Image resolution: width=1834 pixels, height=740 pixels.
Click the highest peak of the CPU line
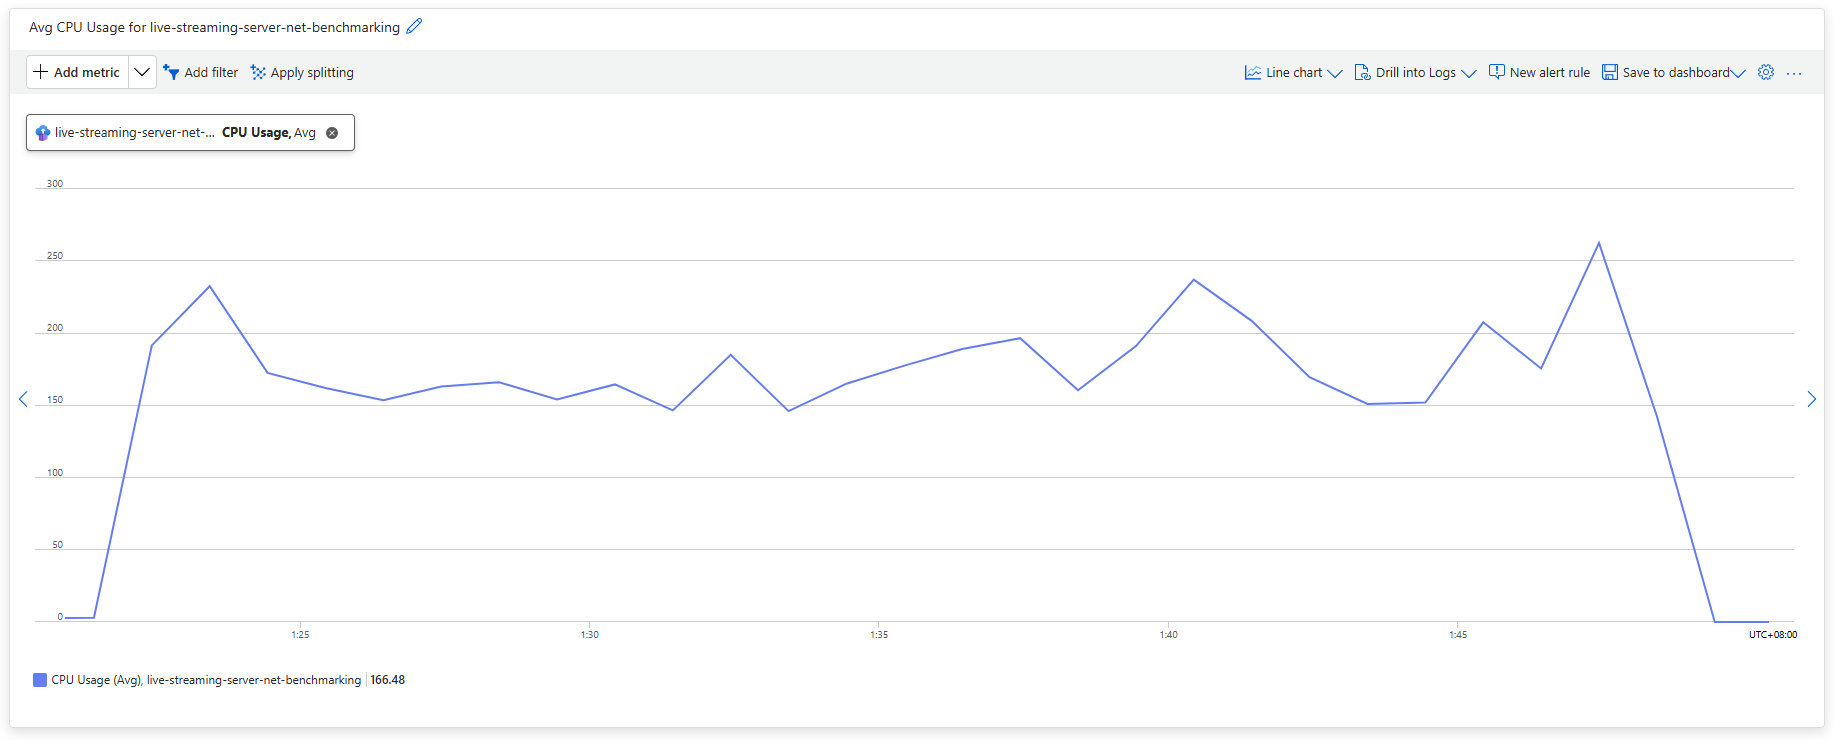(1598, 243)
